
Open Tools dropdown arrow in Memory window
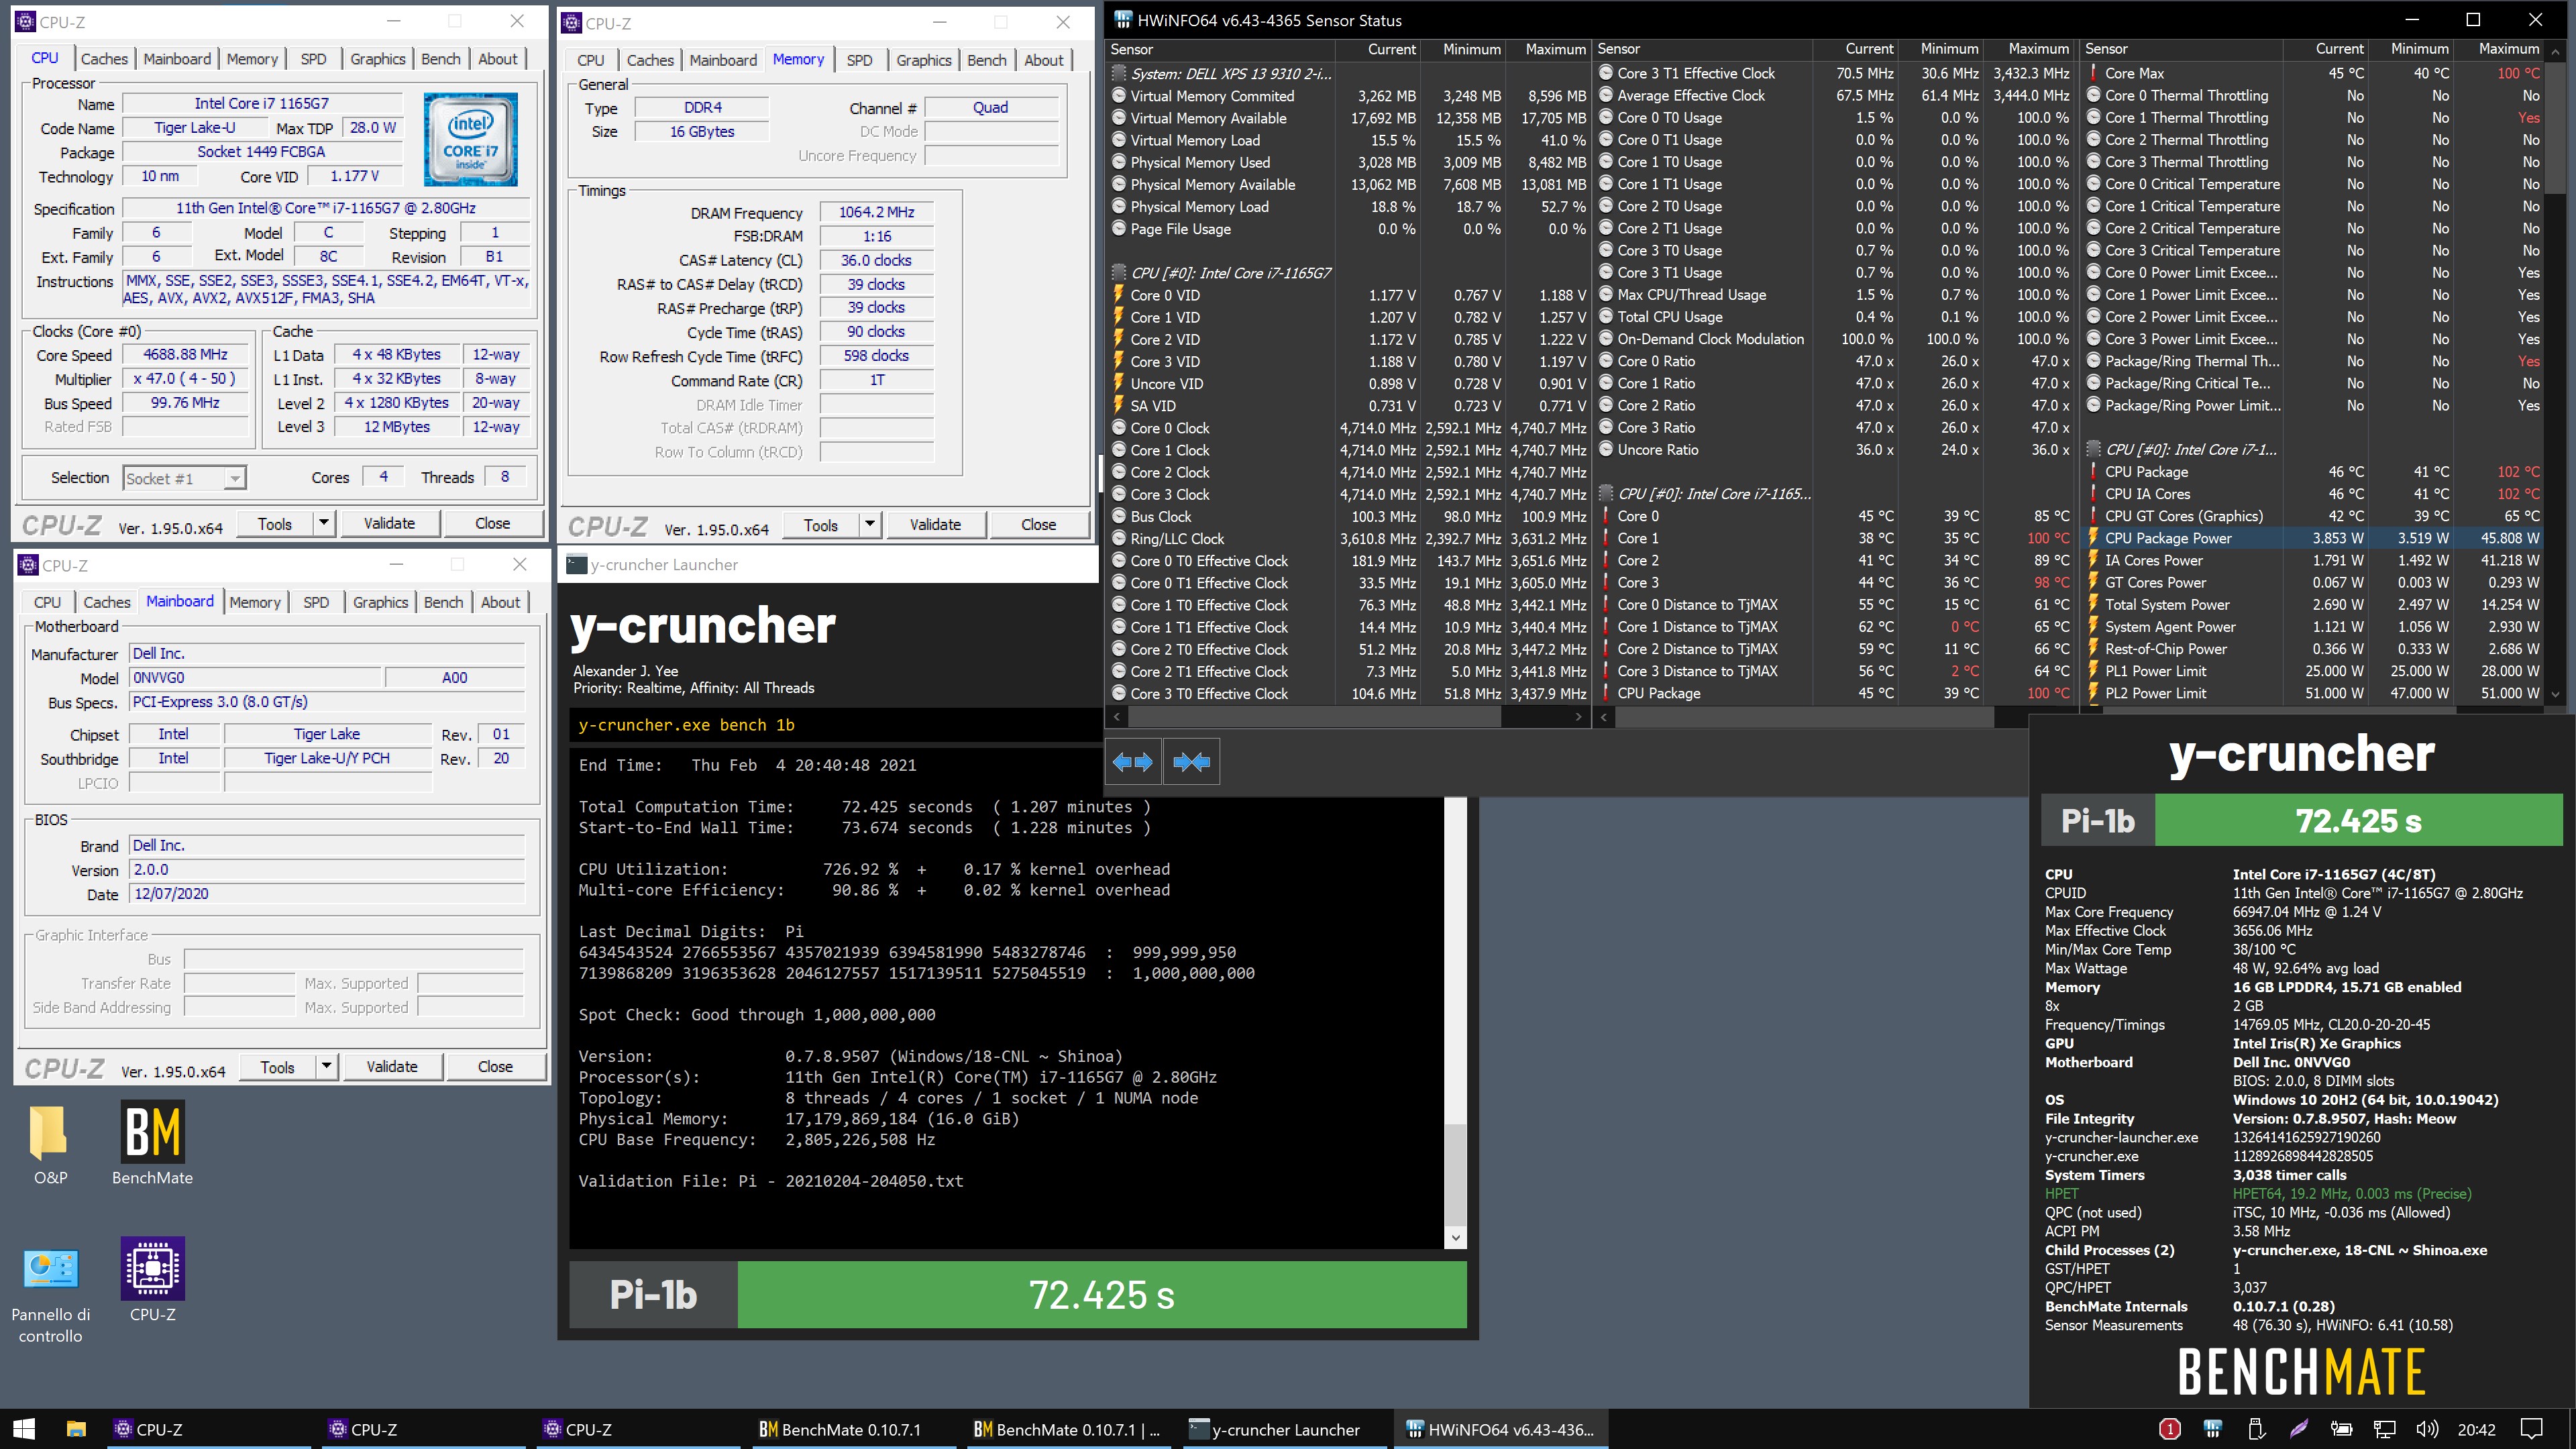(x=870, y=524)
